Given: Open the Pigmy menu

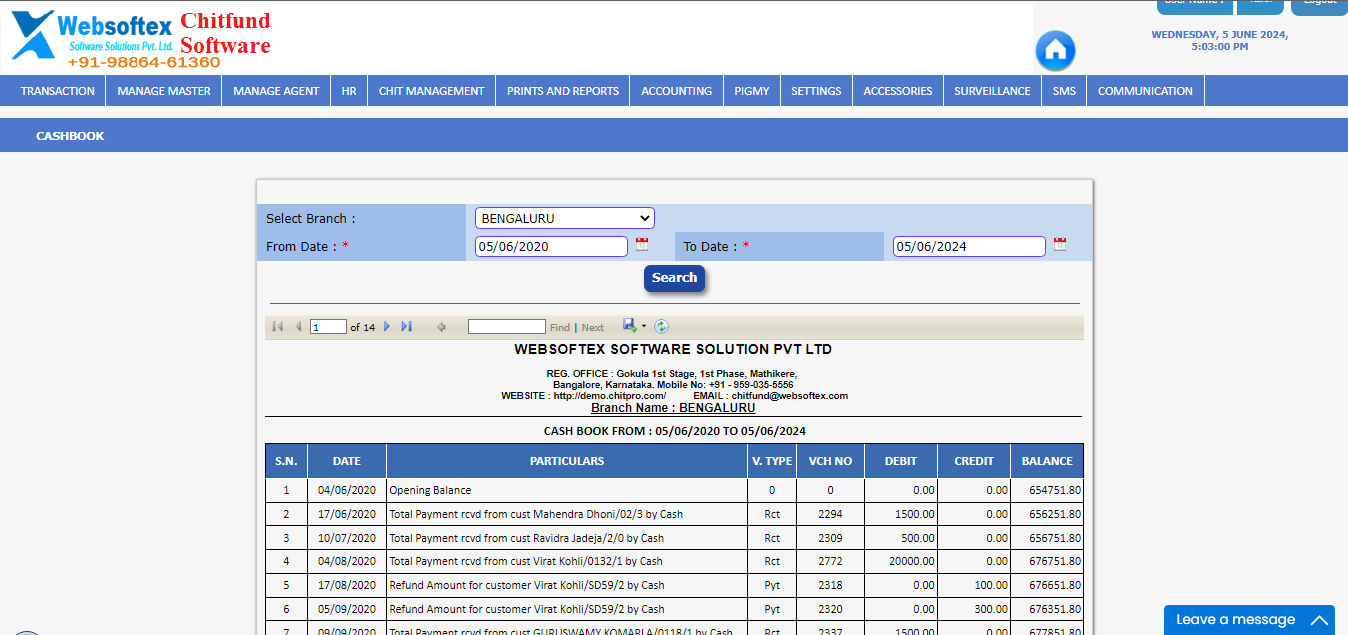Looking at the screenshot, I should click(x=752, y=91).
